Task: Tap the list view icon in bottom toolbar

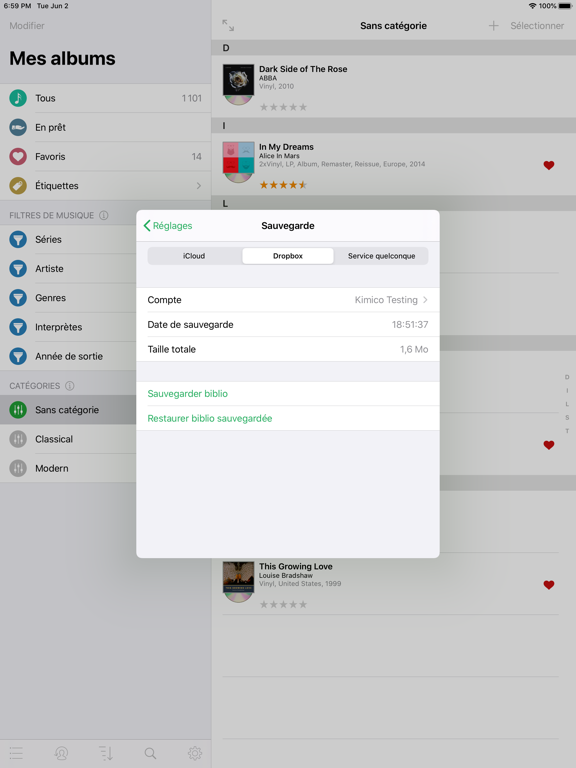Action: 16,753
